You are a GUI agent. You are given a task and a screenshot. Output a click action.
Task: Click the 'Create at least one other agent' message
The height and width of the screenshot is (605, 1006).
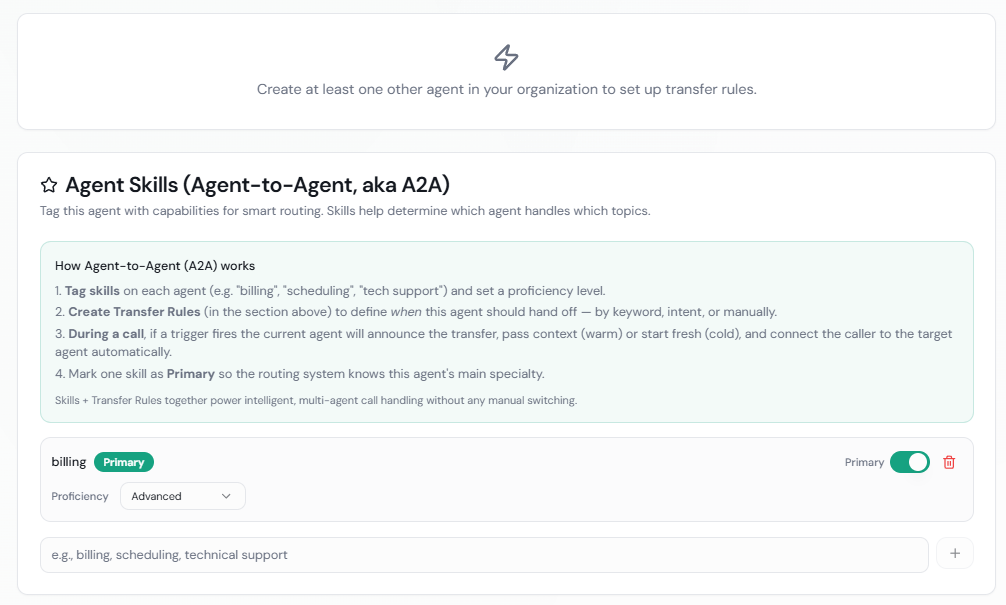click(x=506, y=89)
